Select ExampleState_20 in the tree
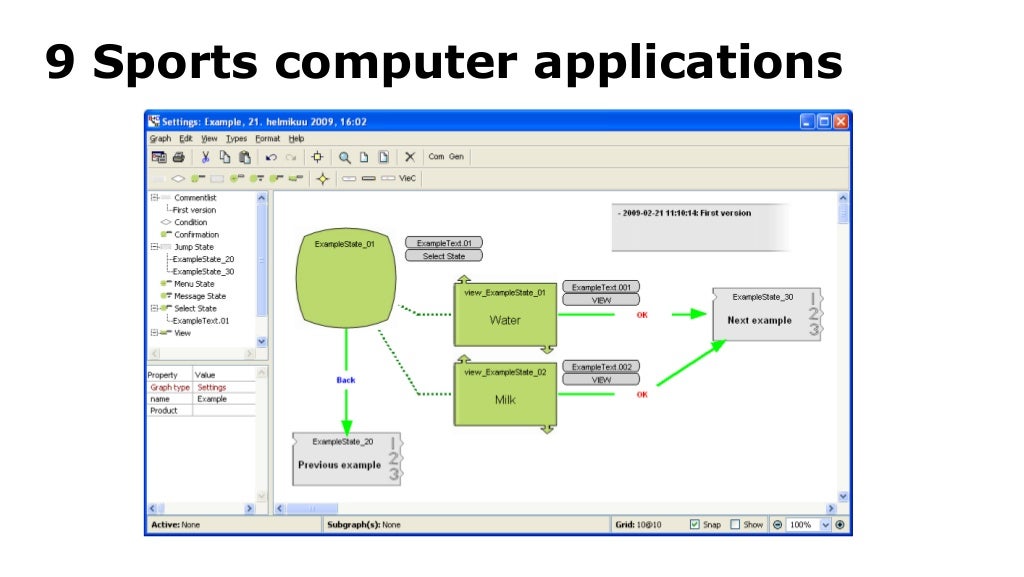 click(203, 259)
